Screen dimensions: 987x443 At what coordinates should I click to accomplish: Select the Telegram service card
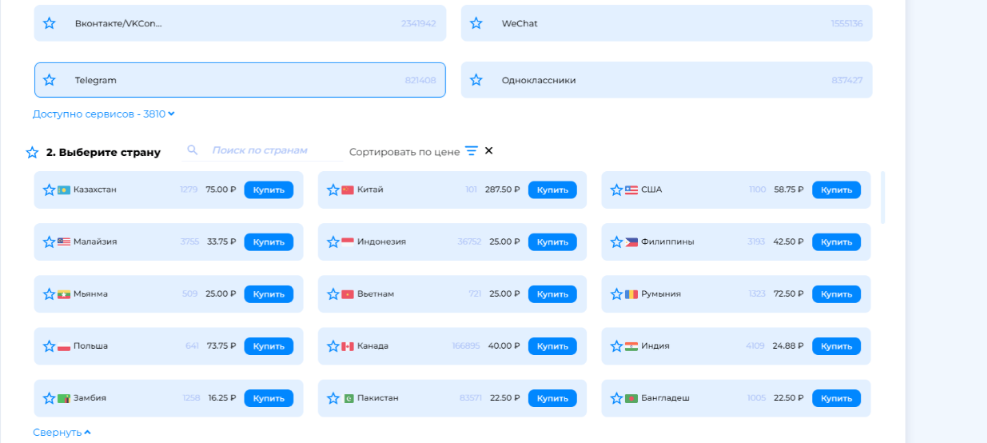240,80
